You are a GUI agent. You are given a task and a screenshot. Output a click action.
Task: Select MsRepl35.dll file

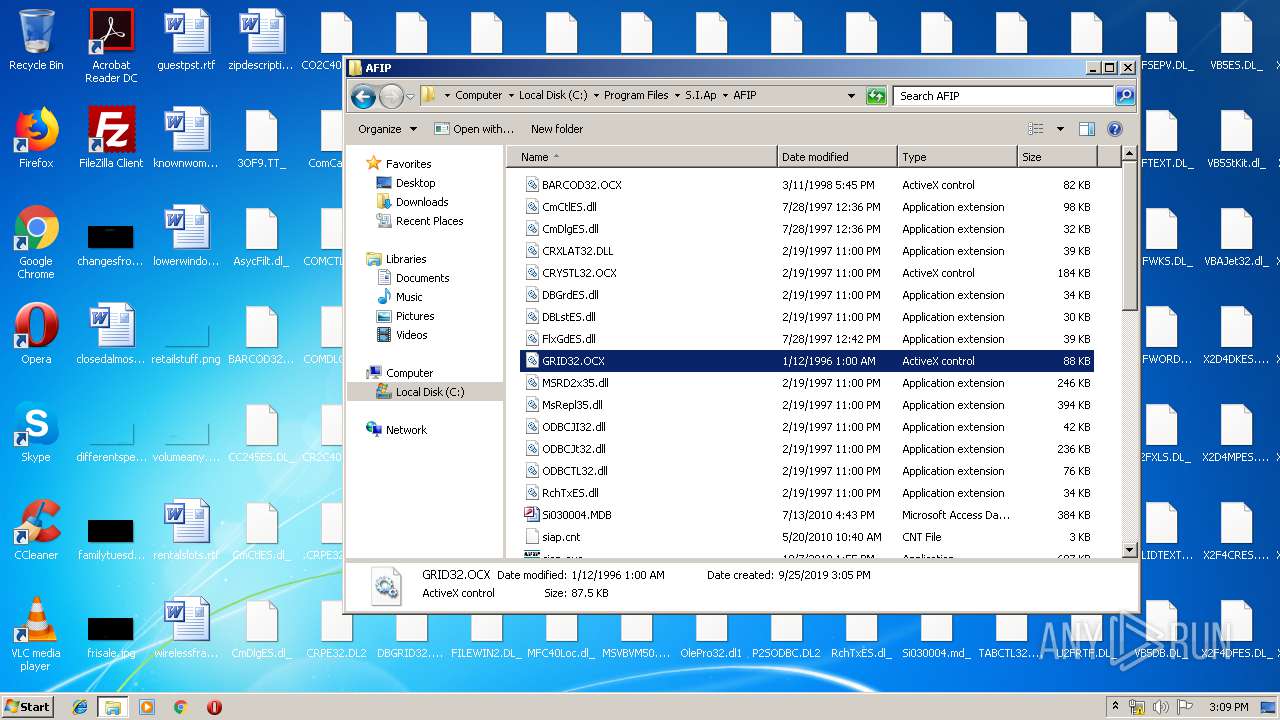pos(808,405)
